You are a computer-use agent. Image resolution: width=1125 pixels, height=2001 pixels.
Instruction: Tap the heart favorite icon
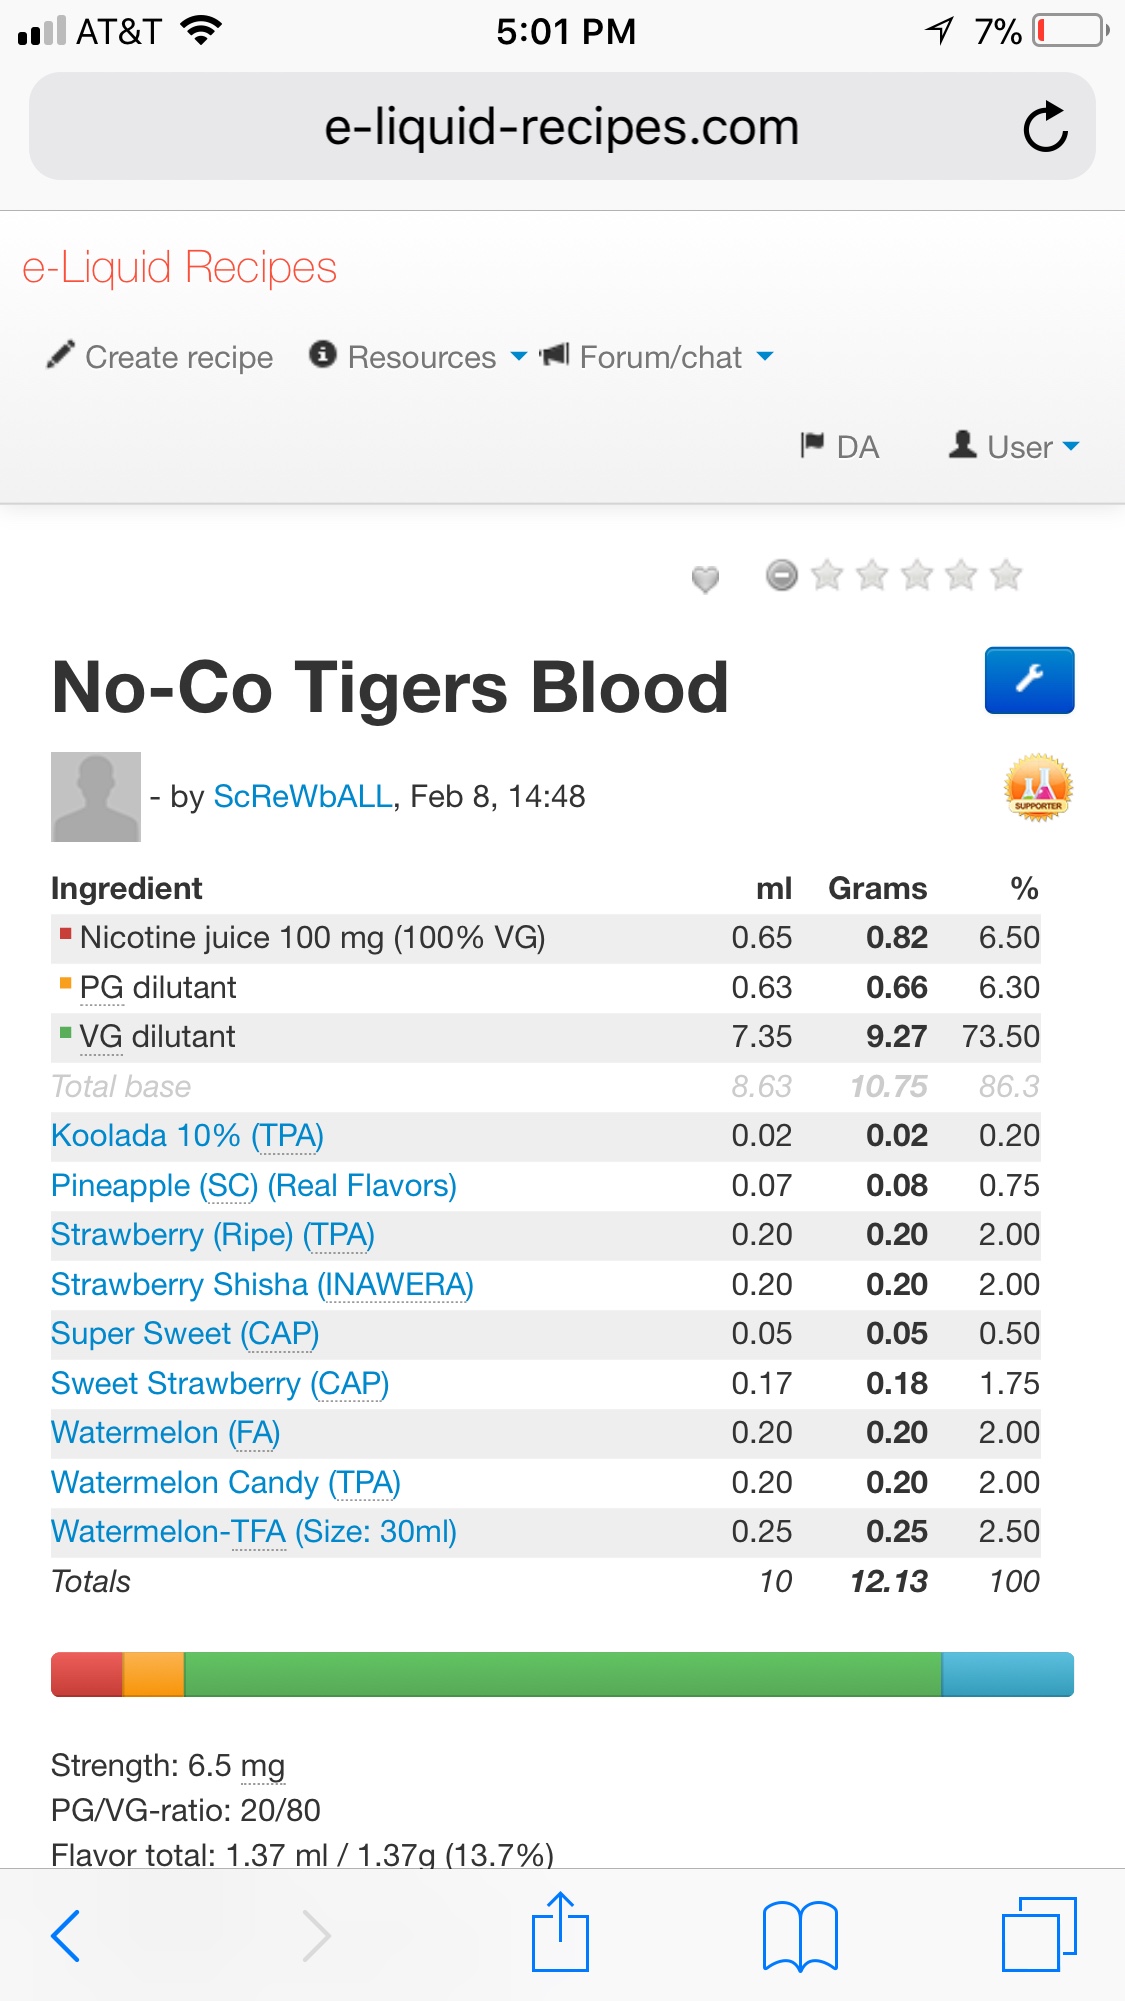point(705,578)
